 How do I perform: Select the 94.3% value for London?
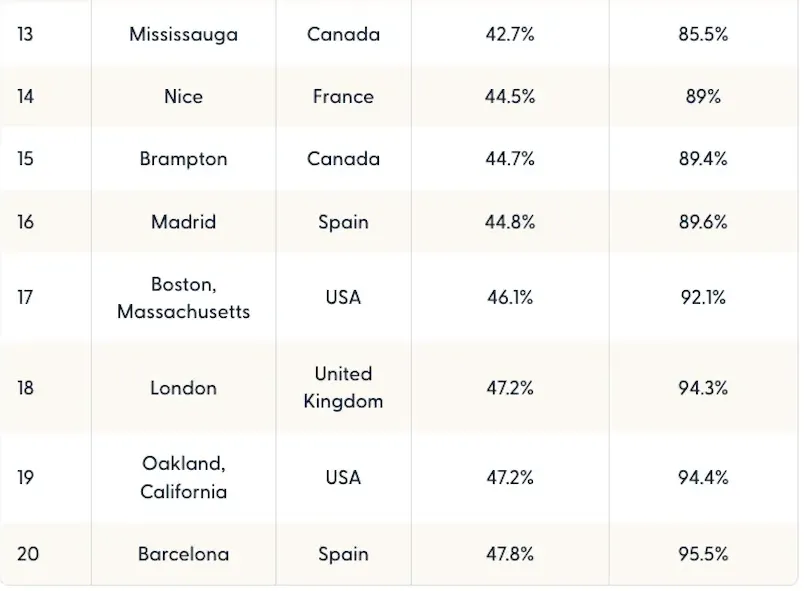click(x=703, y=387)
